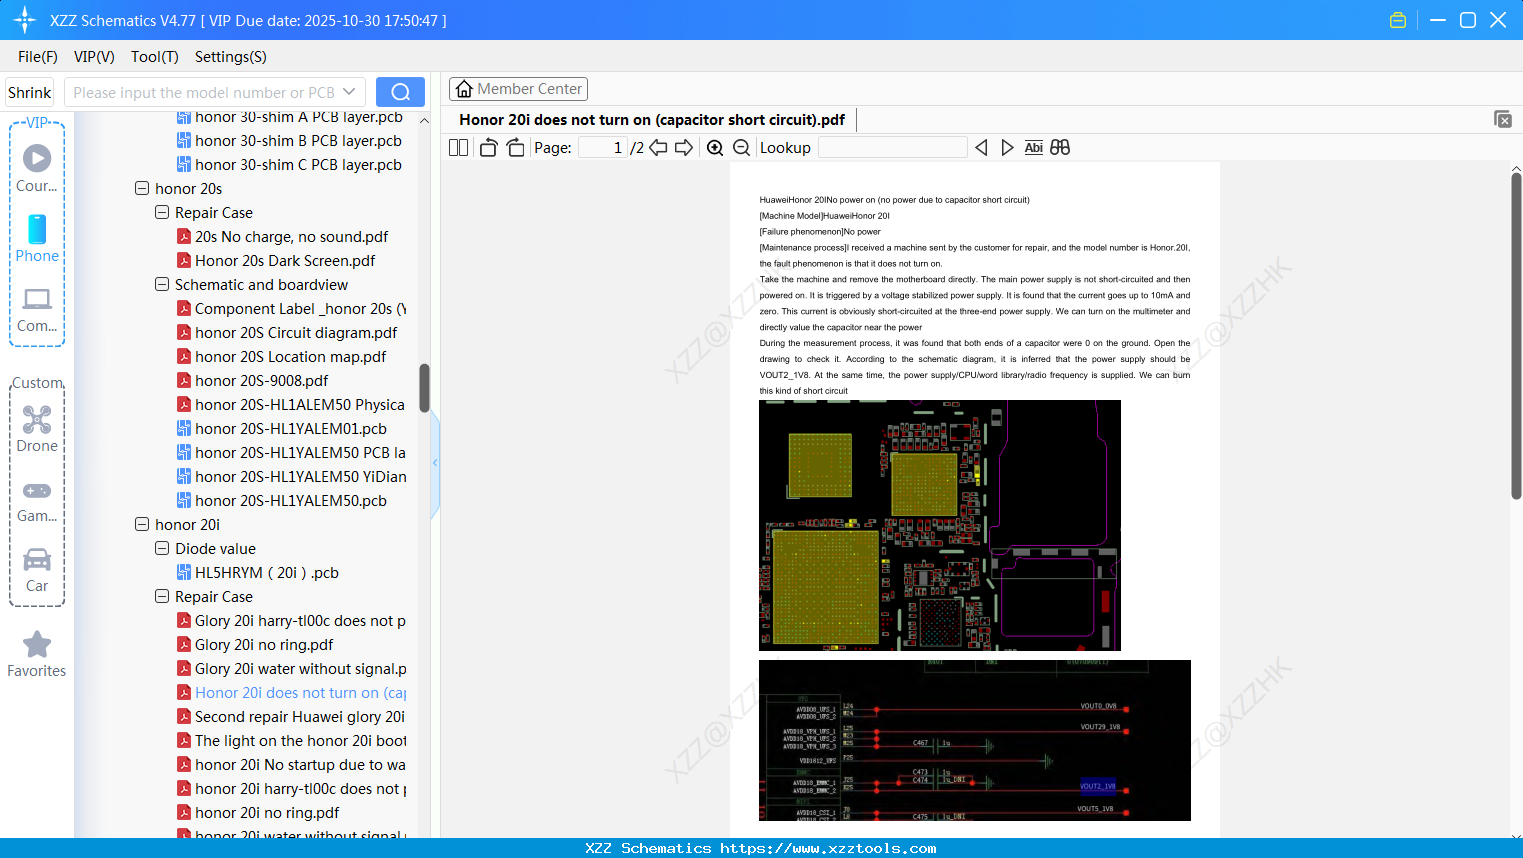Click the tree scroll-up arrow
The width and height of the screenshot is (1523, 858).
coord(424,120)
